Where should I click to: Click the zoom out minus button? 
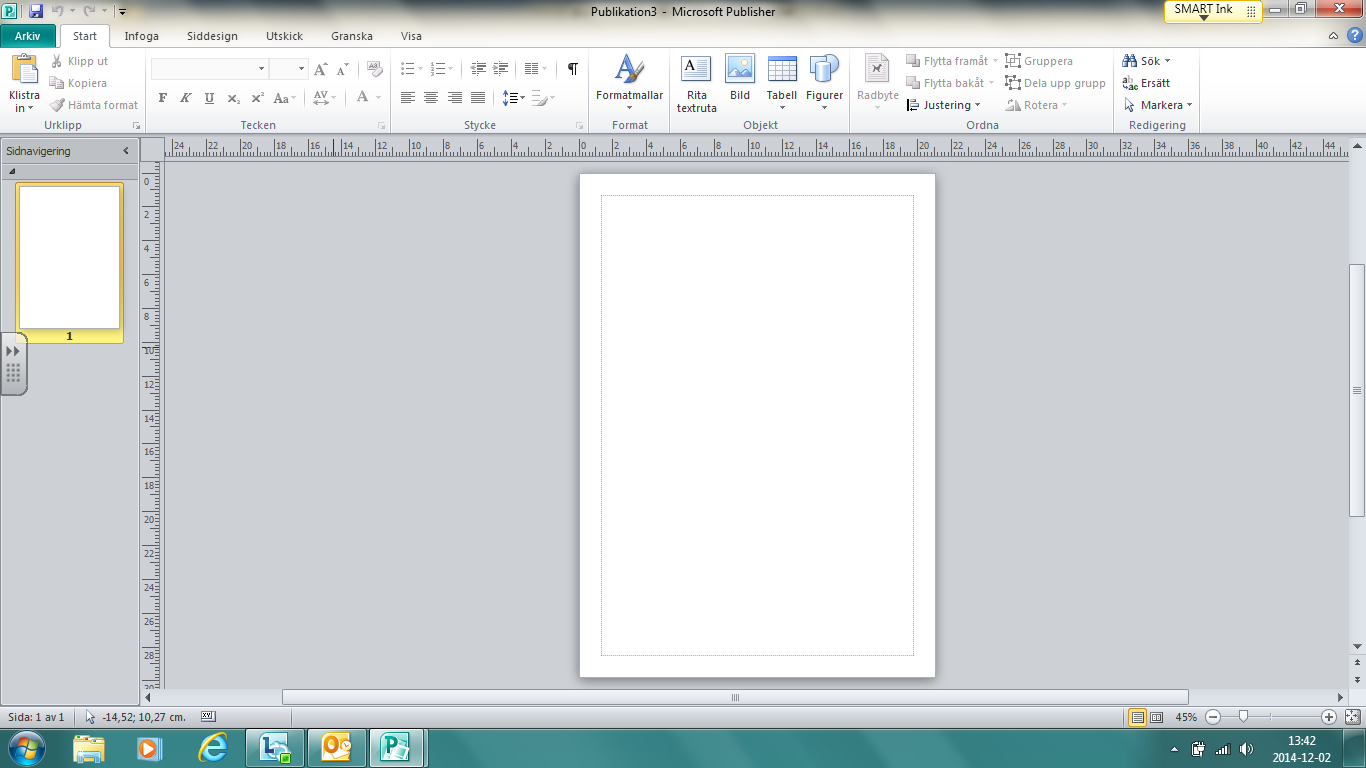coord(1213,717)
